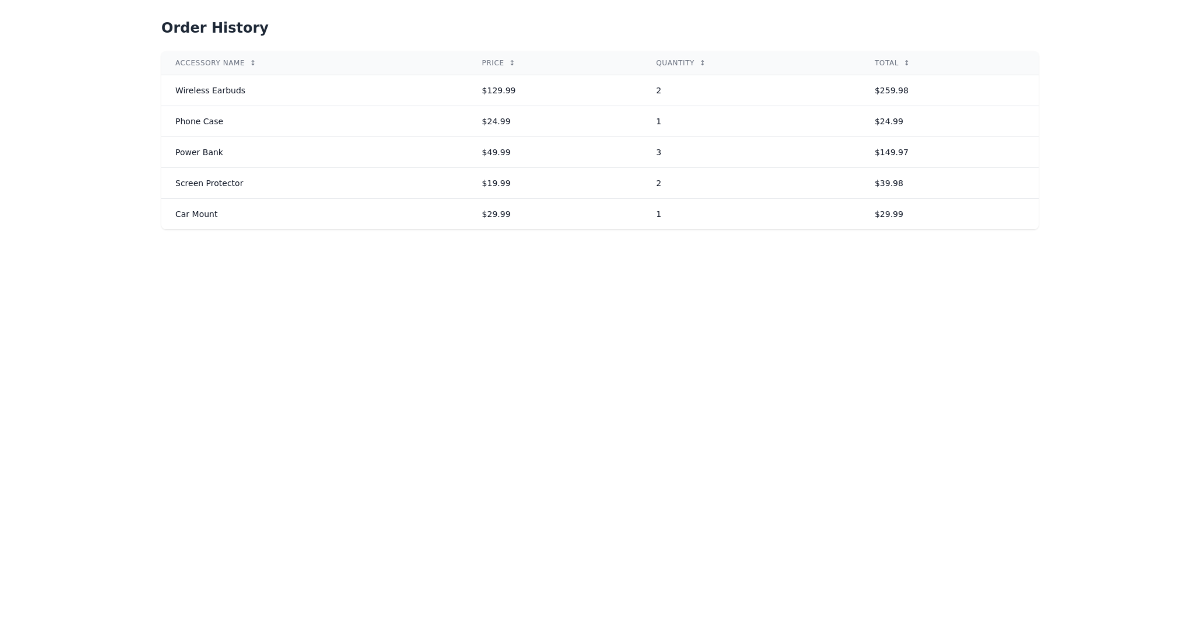Click the $39.98 total for Screen Protector
The width and height of the screenshot is (1200, 630).
coord(889,183)
